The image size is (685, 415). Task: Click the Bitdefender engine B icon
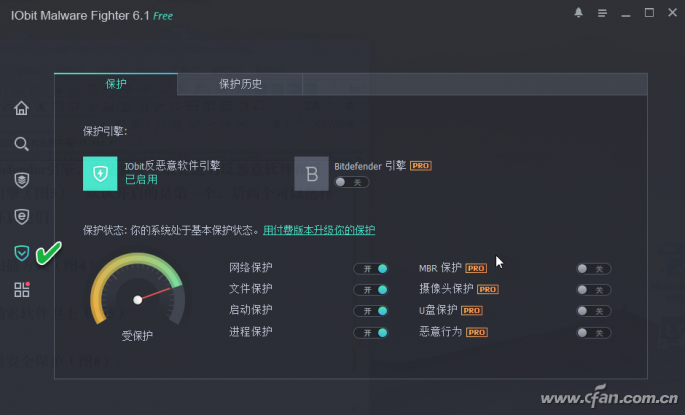(x=311, y=173)
